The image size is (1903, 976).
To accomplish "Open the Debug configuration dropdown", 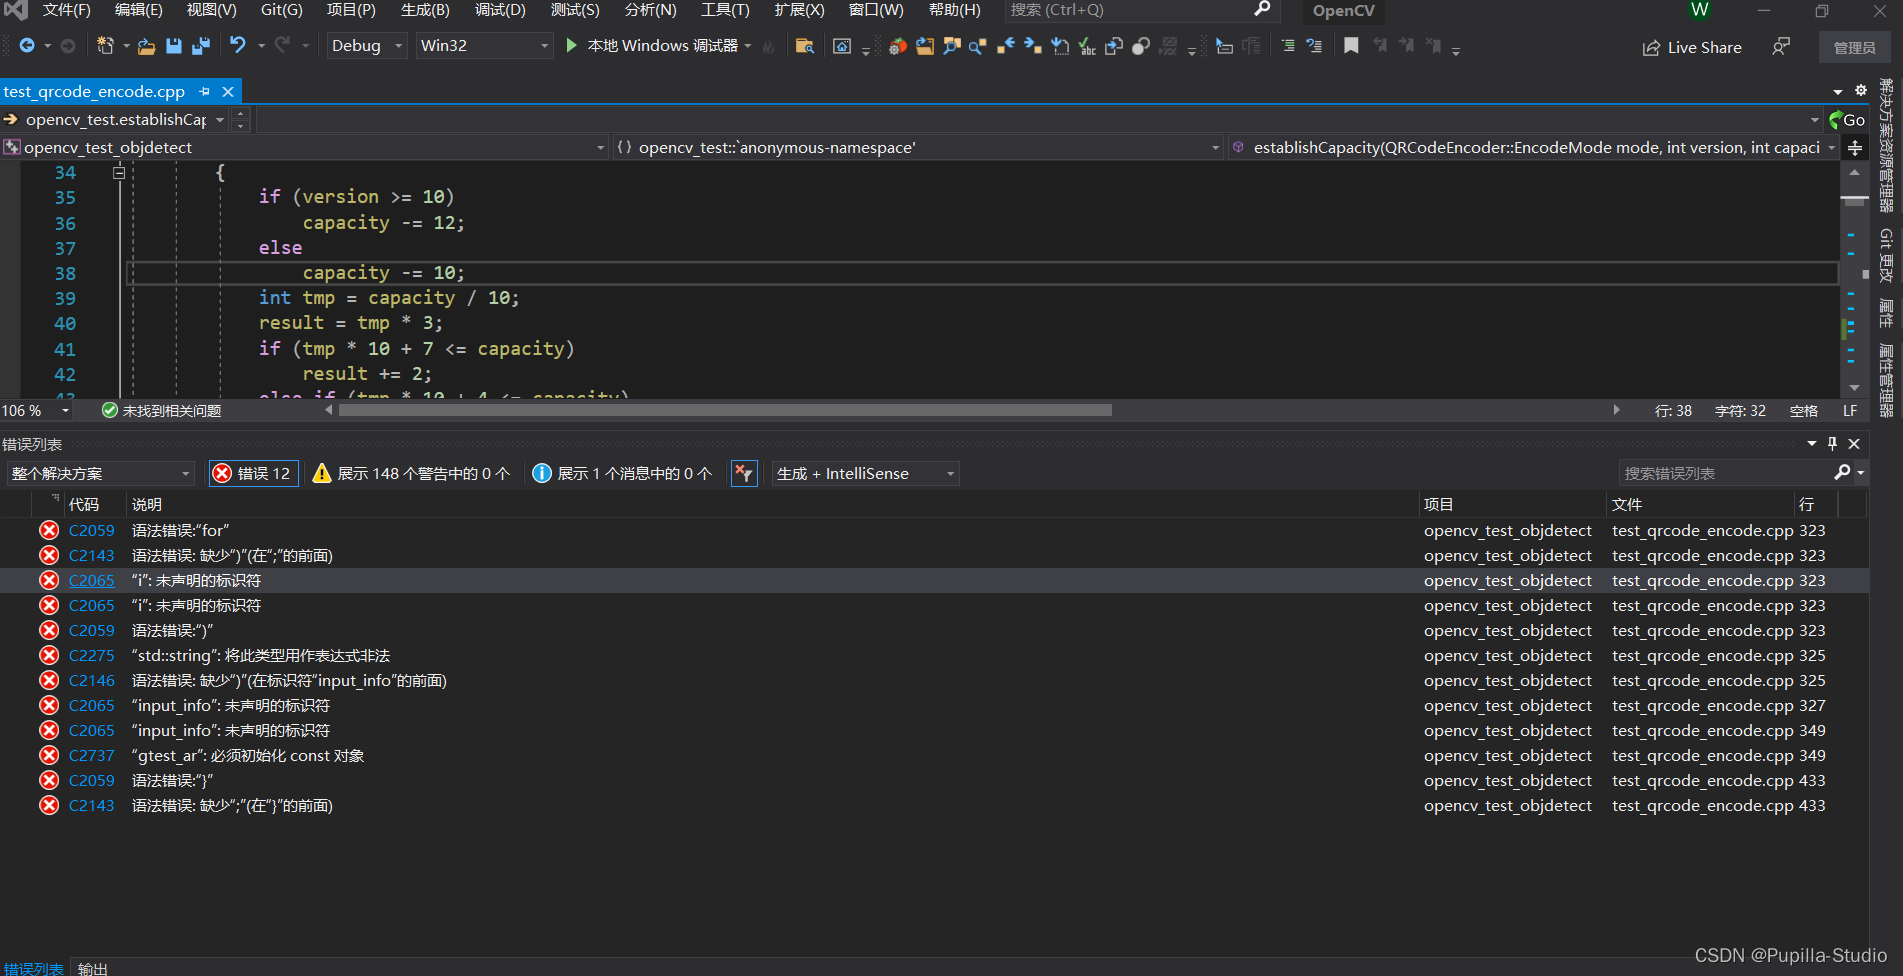I will coord(367,46).
